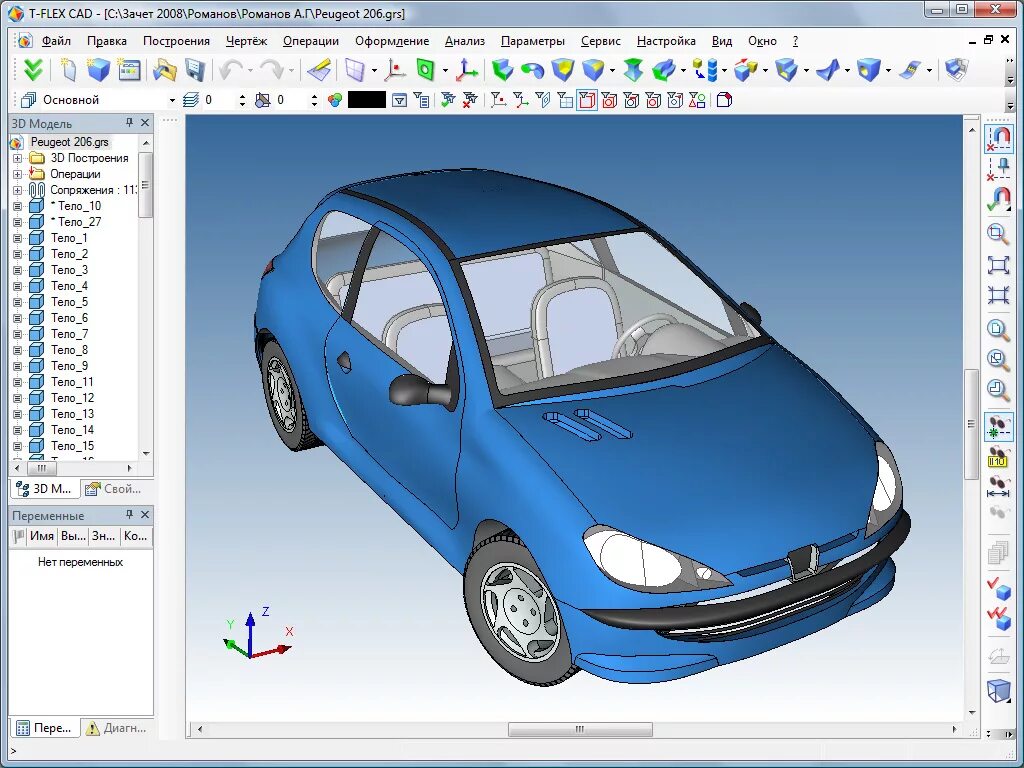Create a new 3D model with blue cube icon
The width and height of the screenshot is (1024, 768).
pos(98,69)
